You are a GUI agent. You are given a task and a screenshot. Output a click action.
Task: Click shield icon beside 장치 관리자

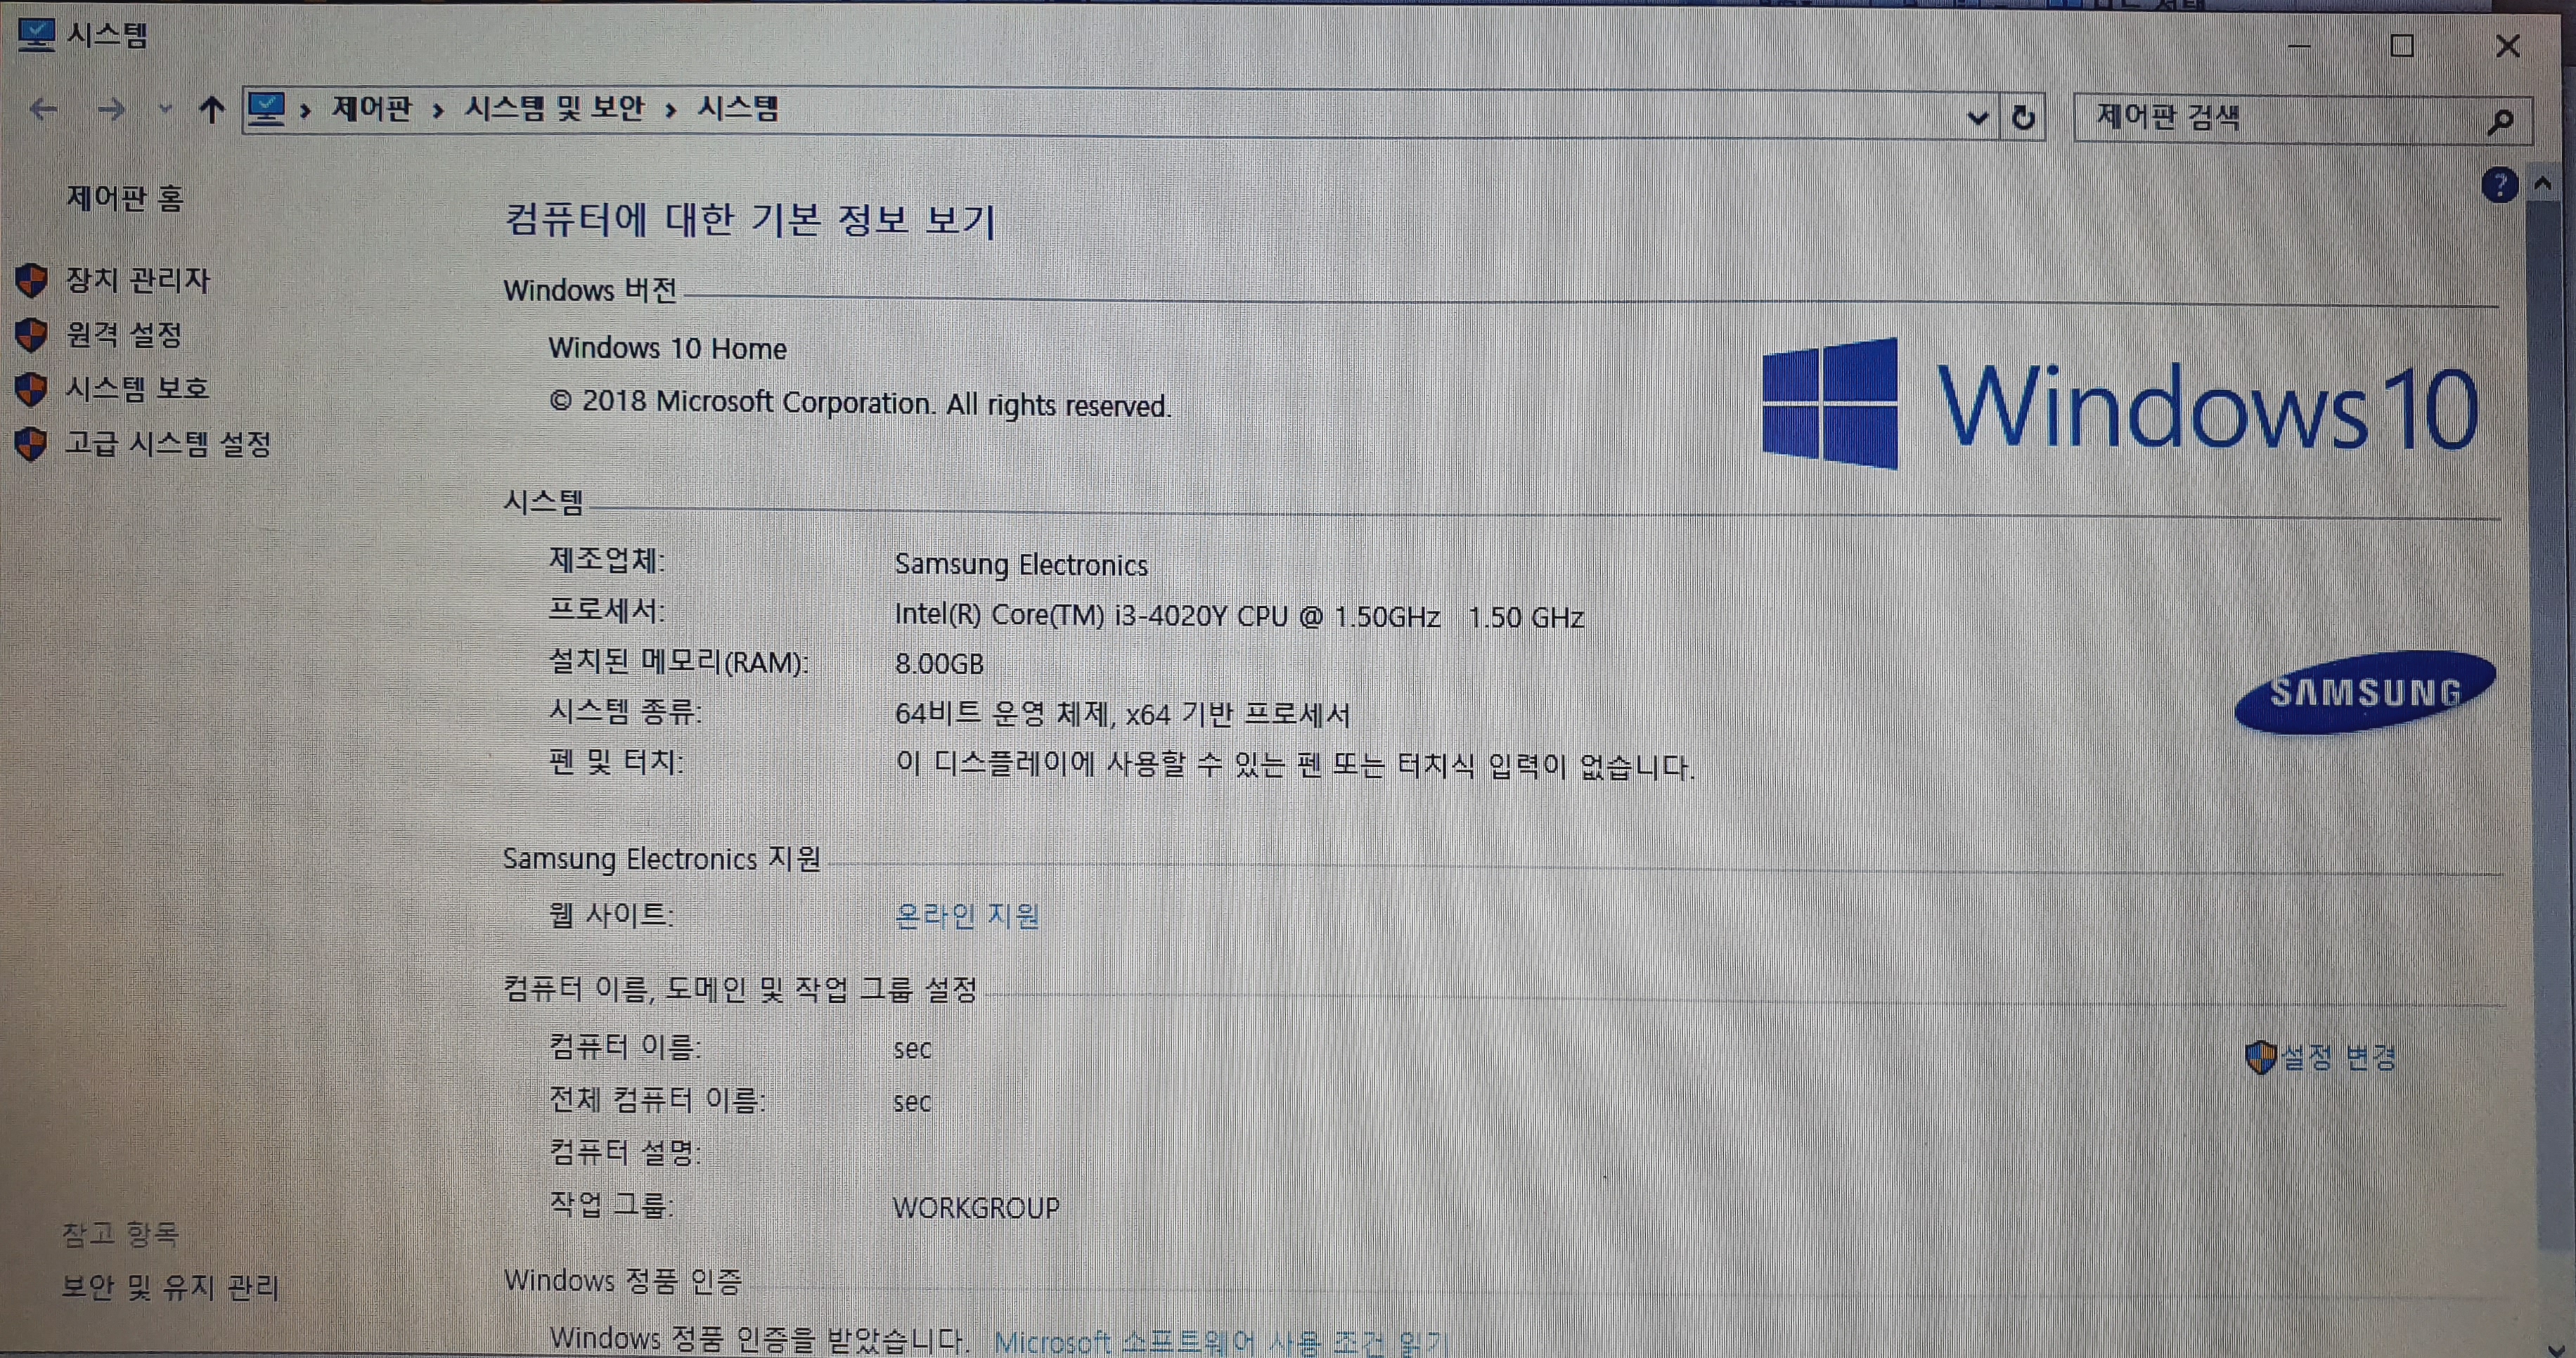click(32, 280)
